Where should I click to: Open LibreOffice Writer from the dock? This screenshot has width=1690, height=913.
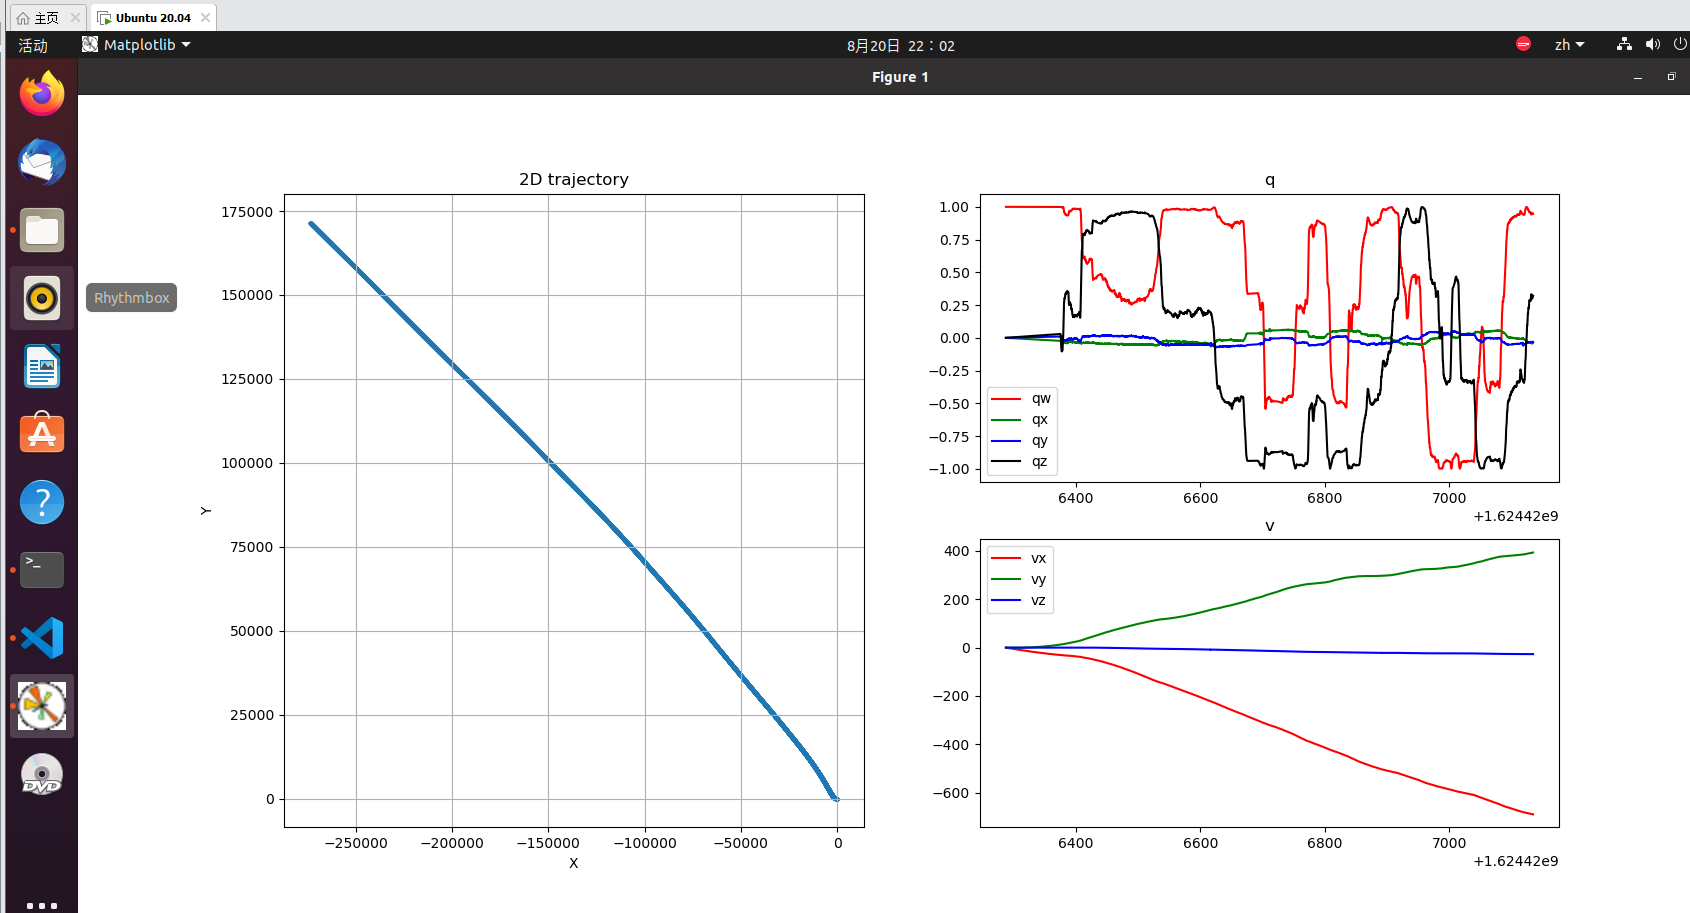(x=42, y=366)
